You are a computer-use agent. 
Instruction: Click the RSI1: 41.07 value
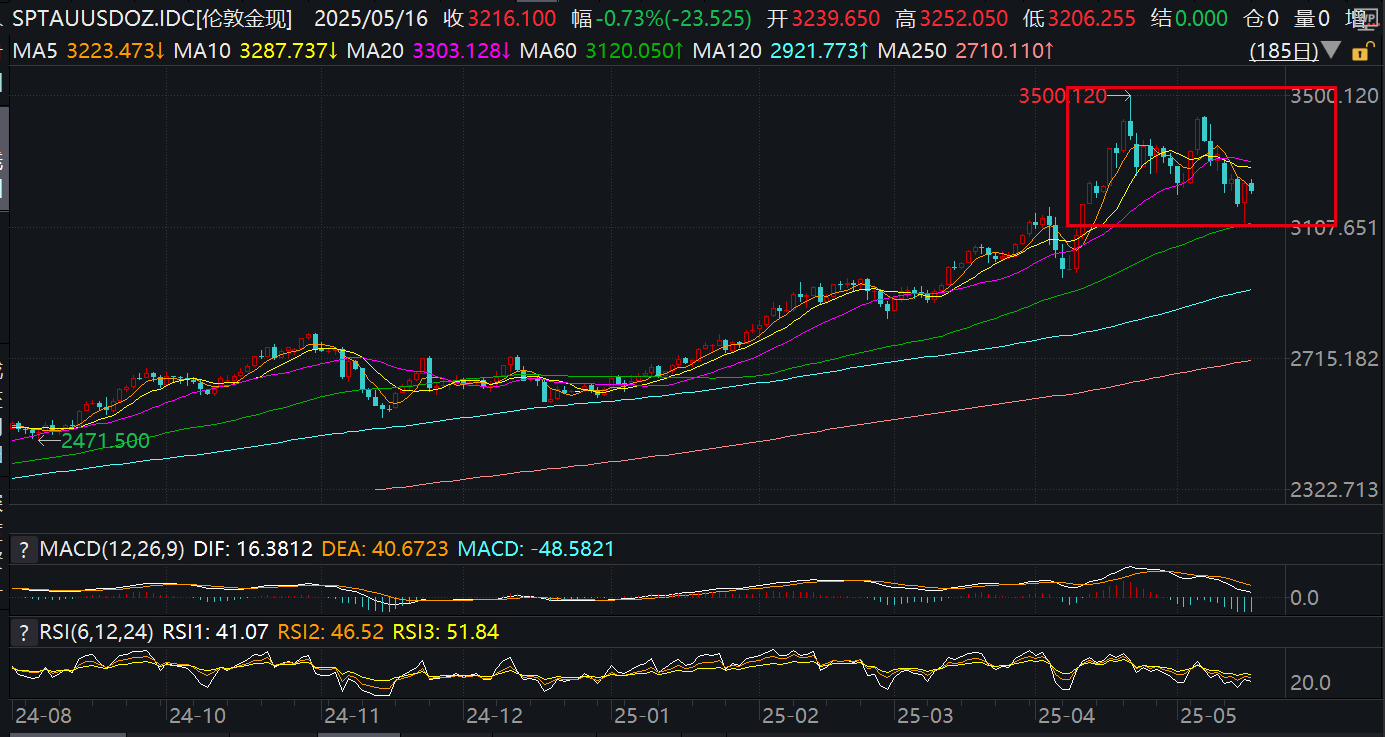[216, 632]
